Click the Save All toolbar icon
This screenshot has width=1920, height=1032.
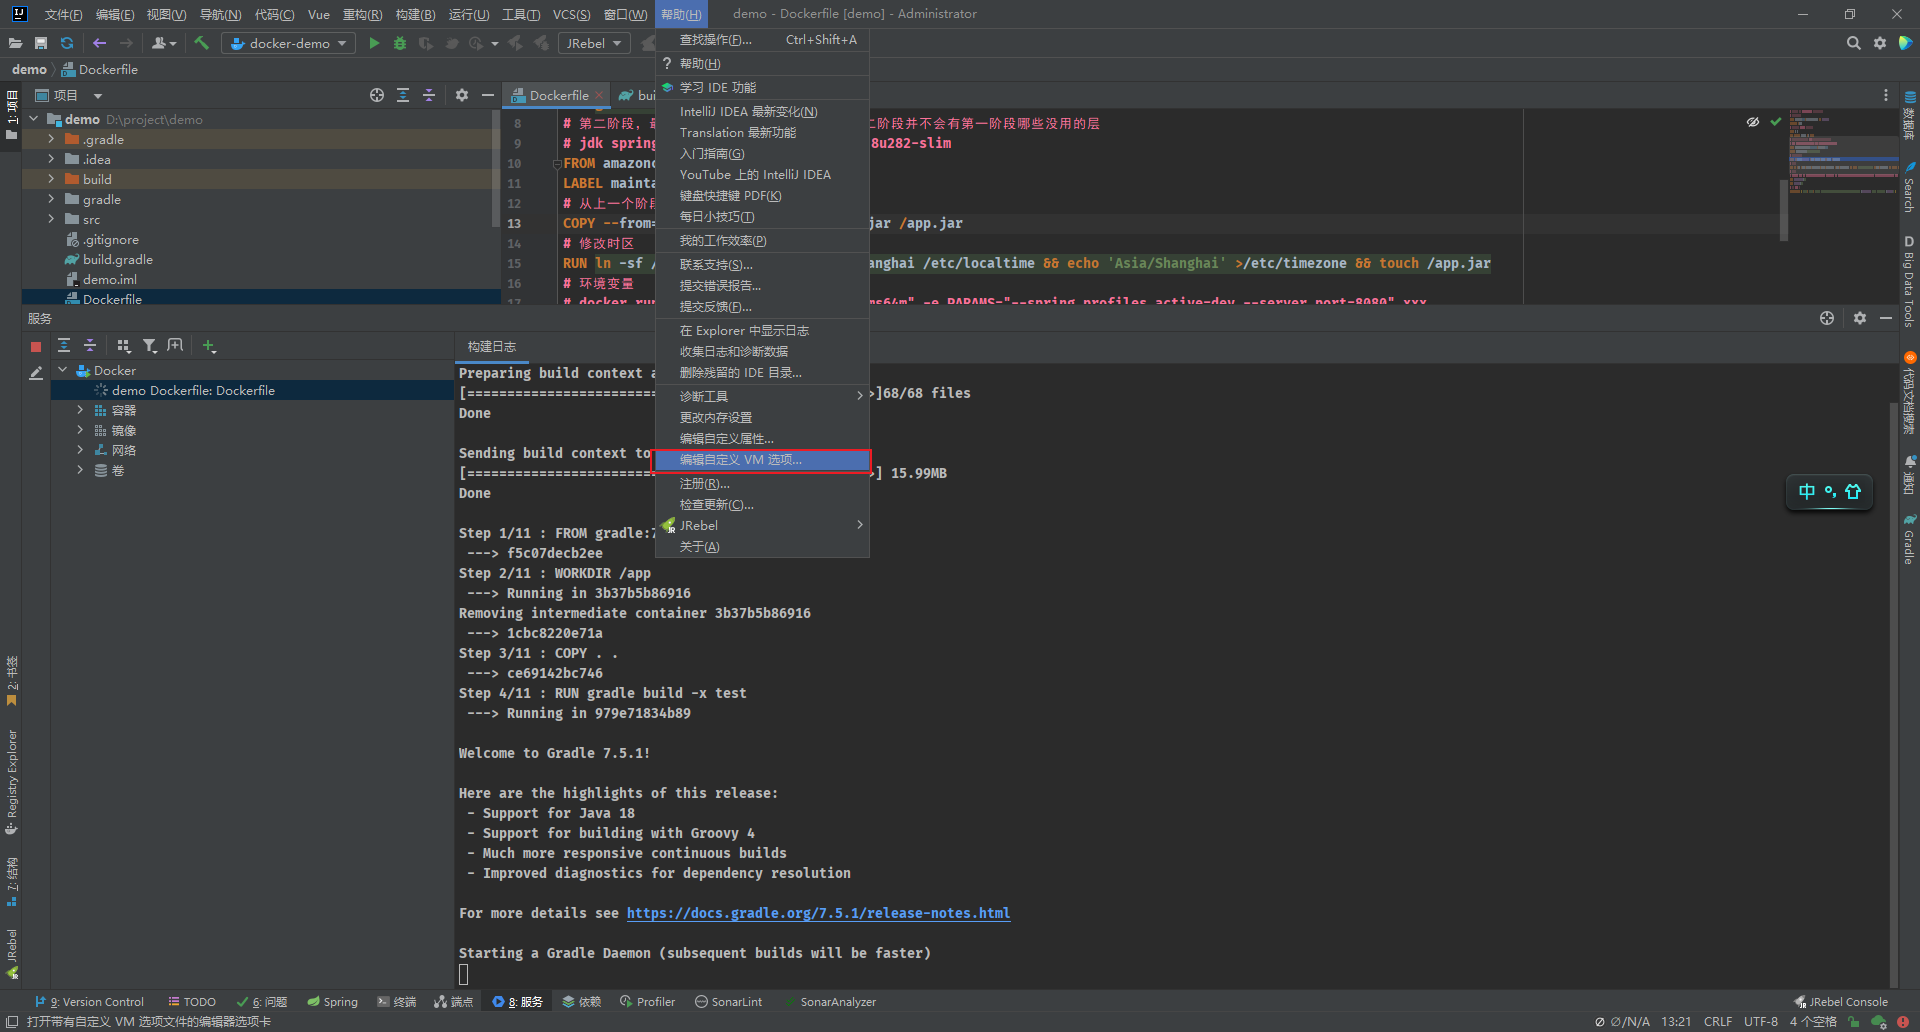(41, 43)
